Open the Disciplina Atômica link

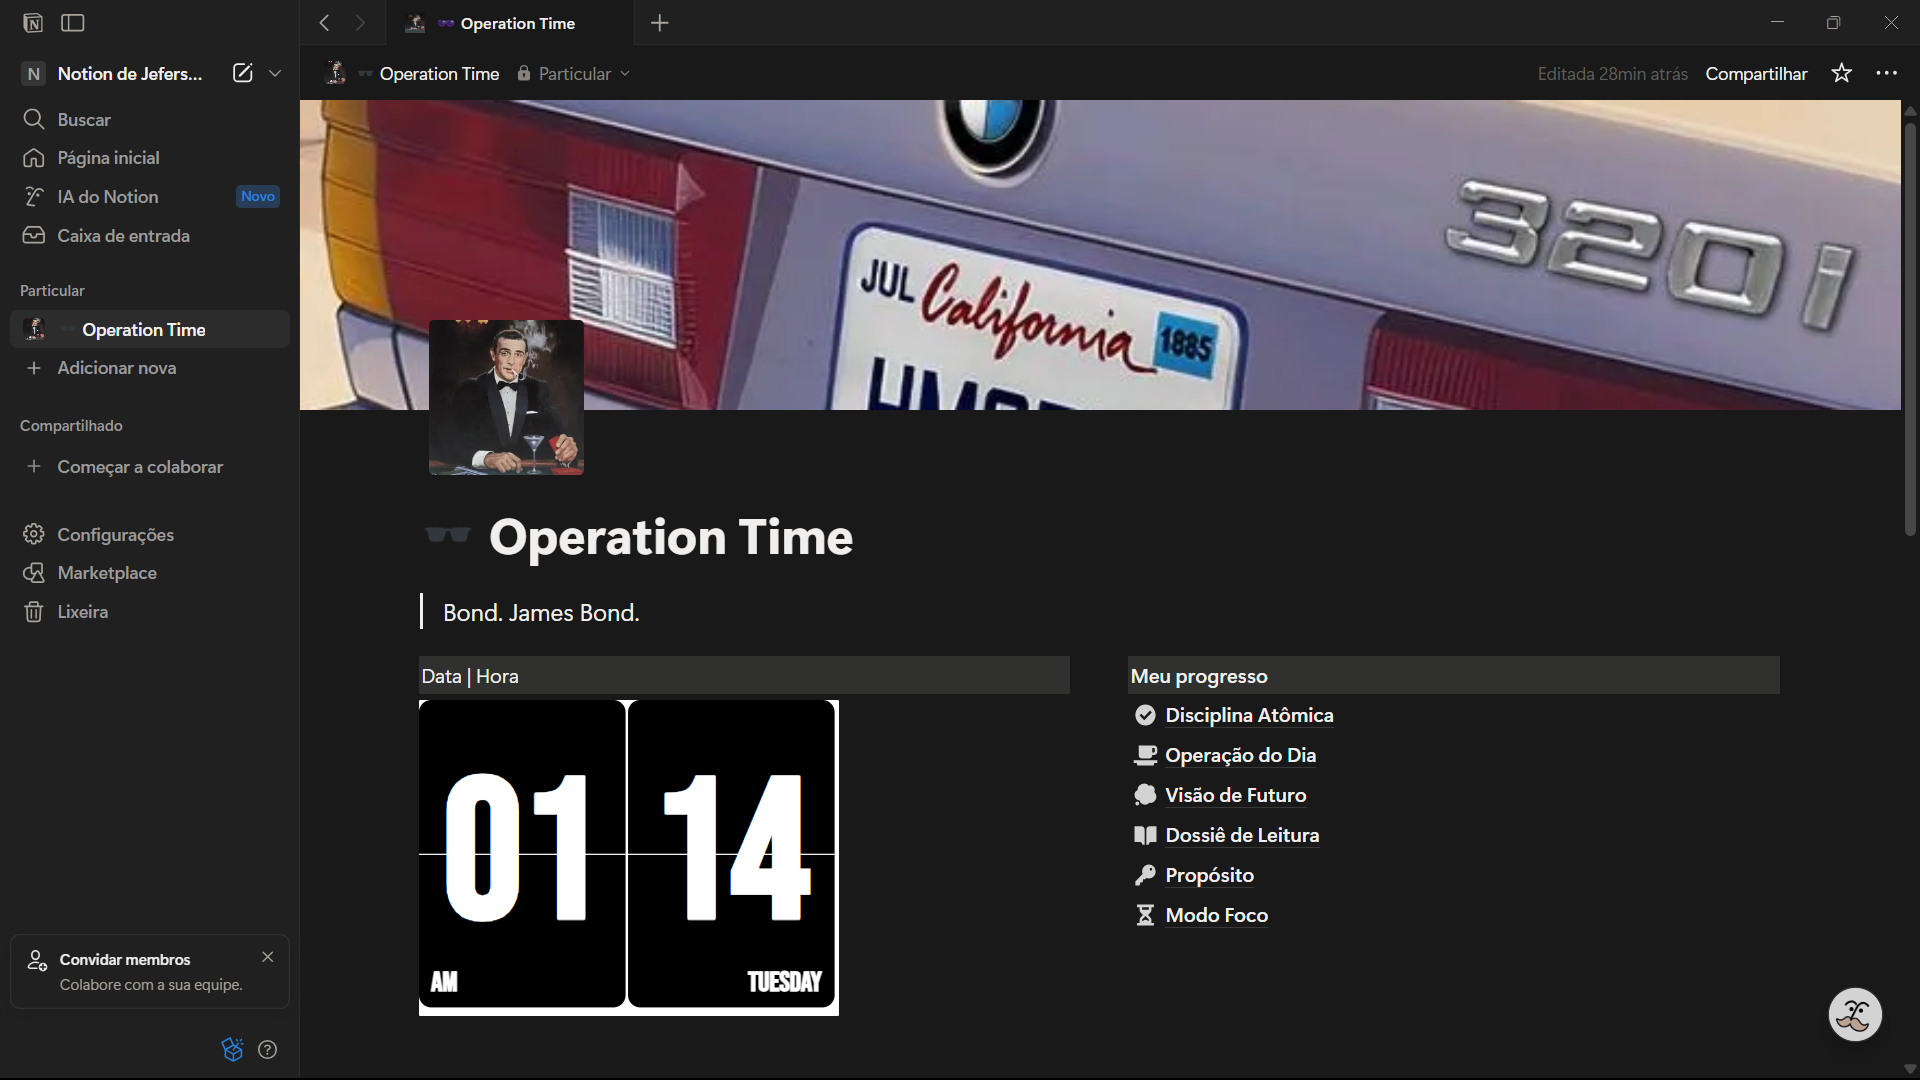coord(1249,715)
